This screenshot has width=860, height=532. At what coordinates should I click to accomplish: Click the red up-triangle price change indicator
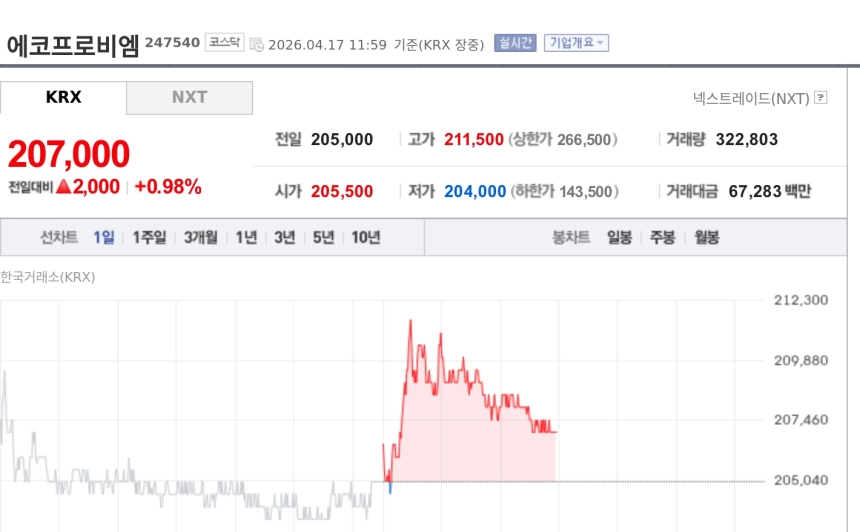coord(62,186)
